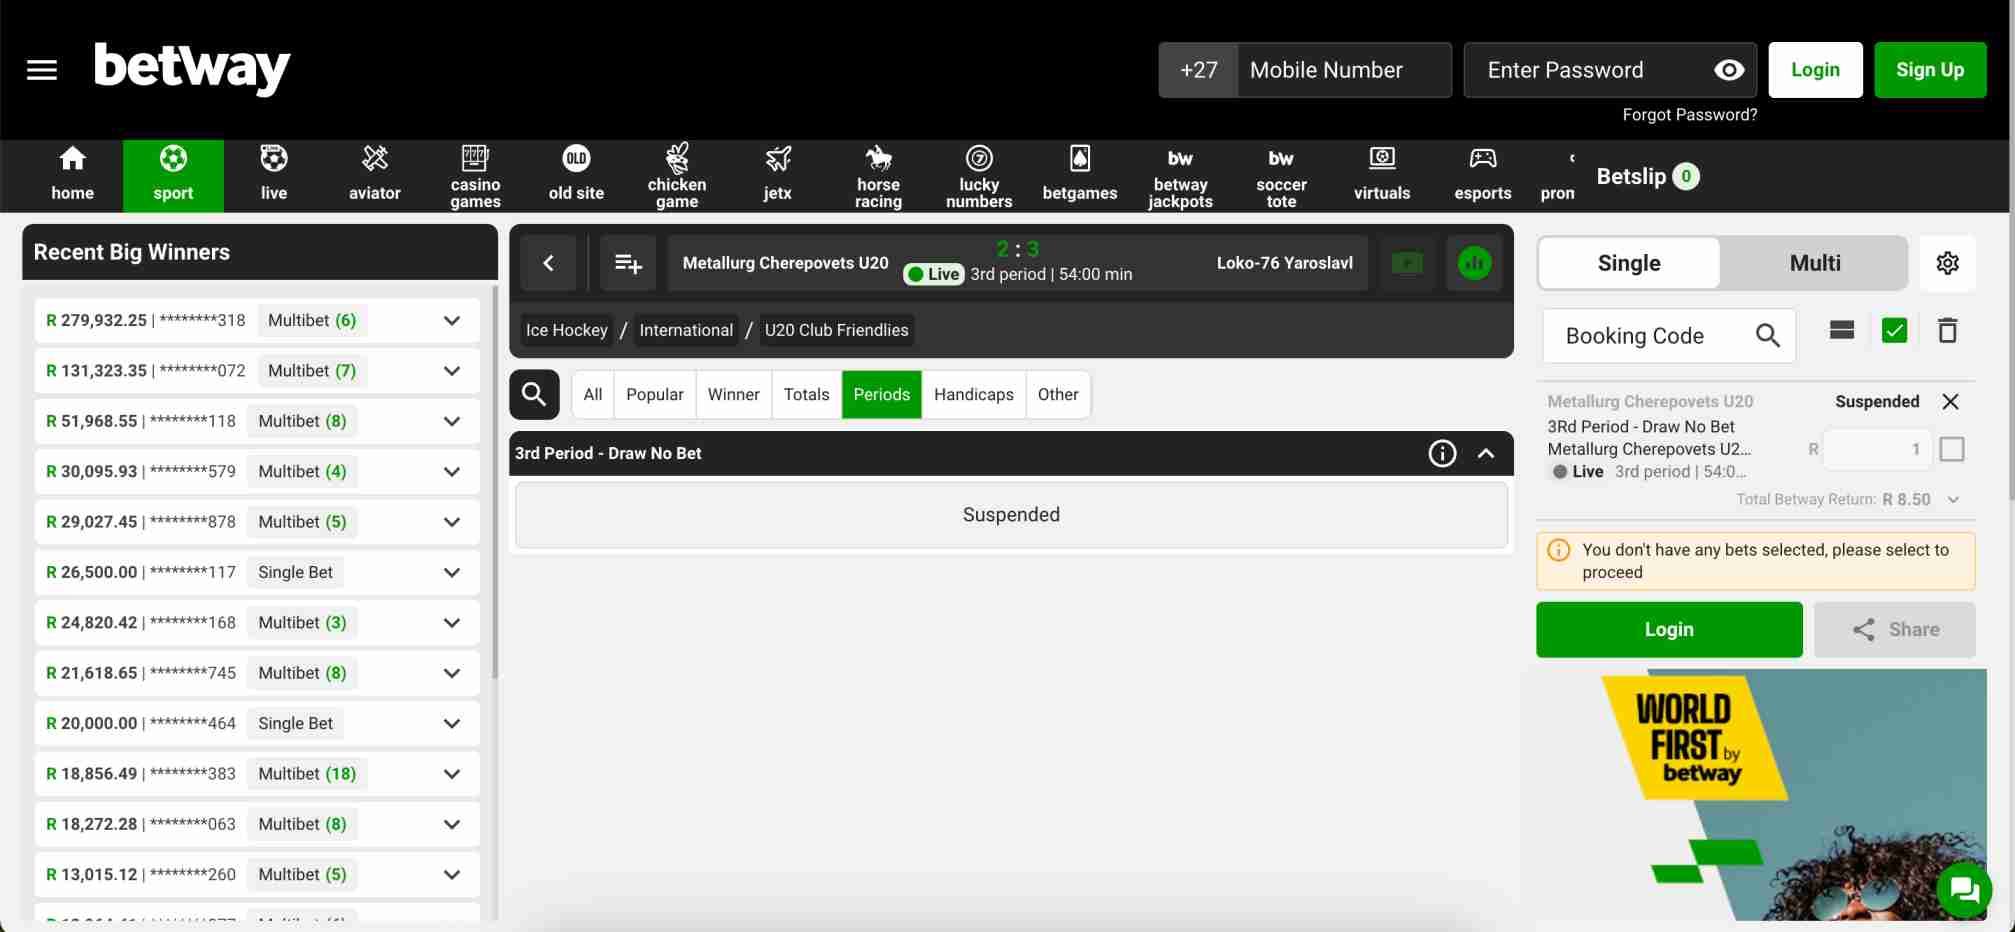Expand Total Betway Return details
The image size is (2015, 932).
click(1953, 499)
